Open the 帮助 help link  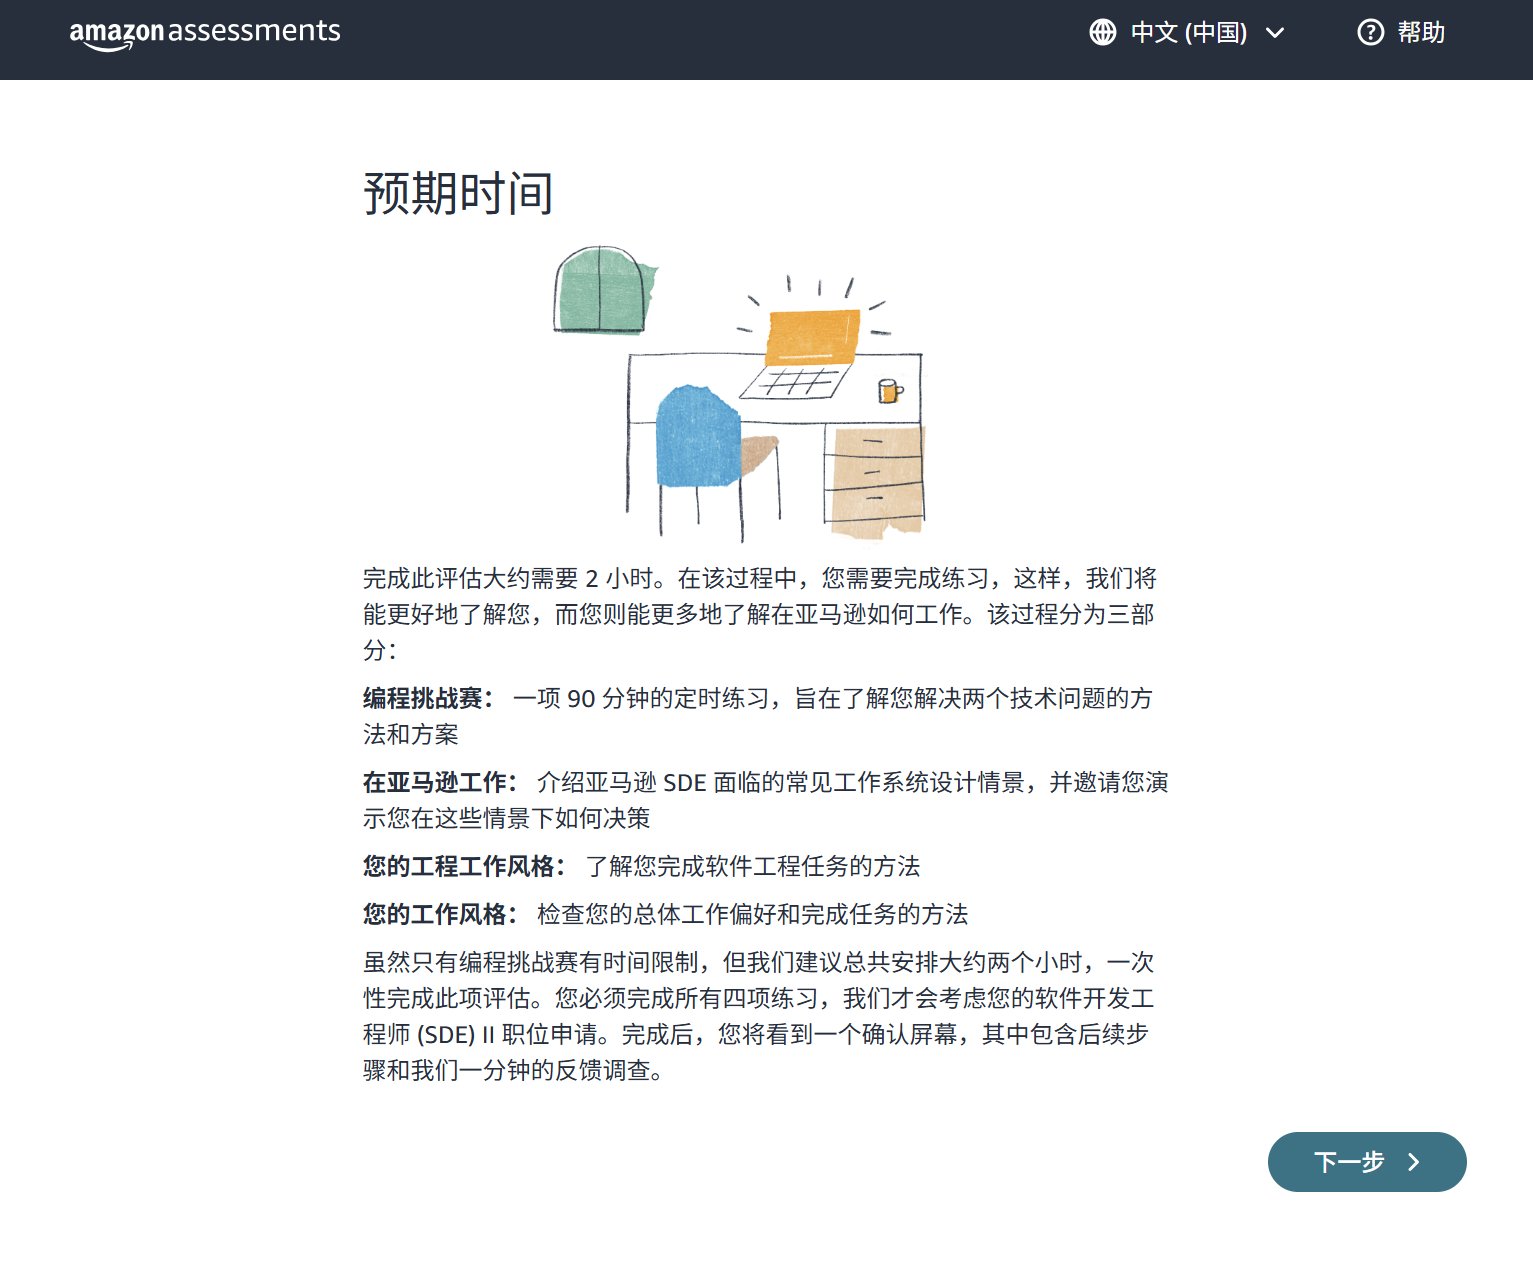pos(1421,33)
